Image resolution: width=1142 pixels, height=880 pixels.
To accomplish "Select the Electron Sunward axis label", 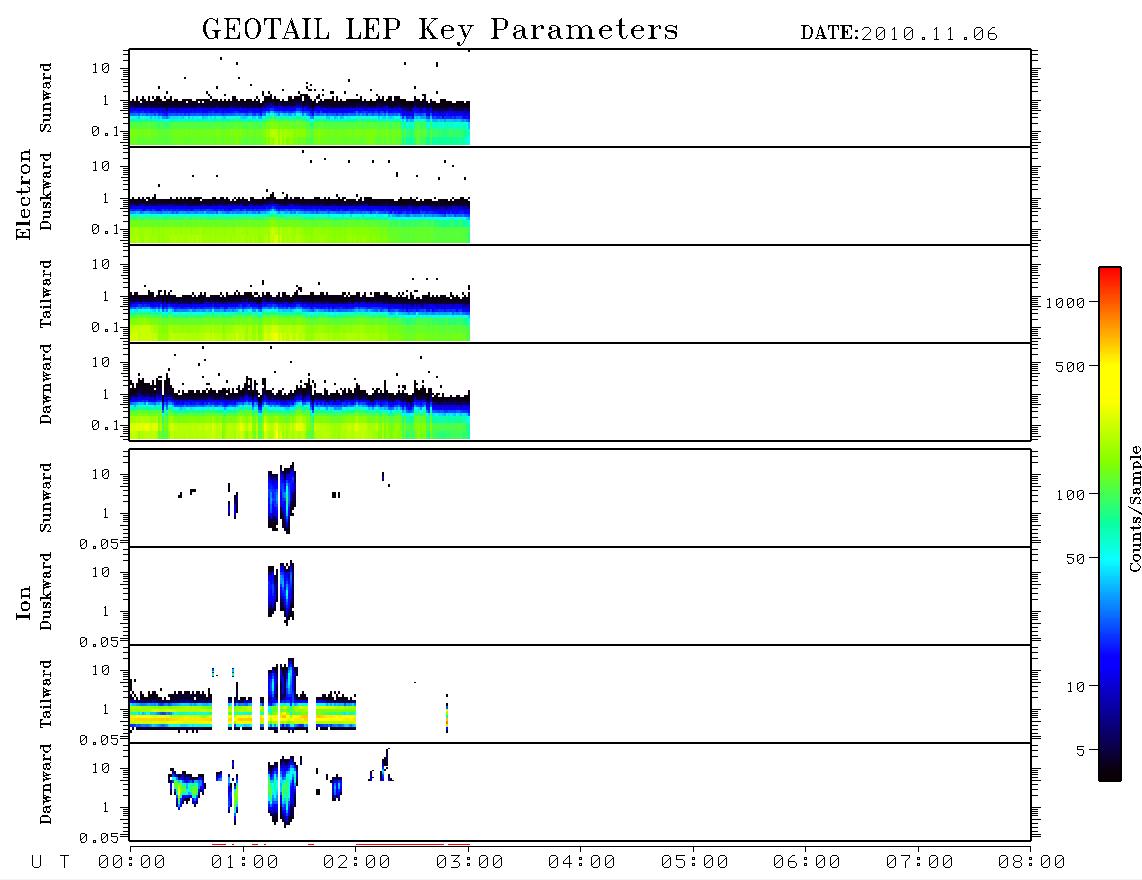I will [x=46, y=98].
